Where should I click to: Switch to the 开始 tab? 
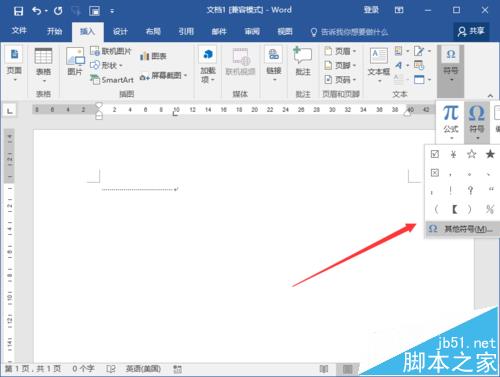(54, 31)
